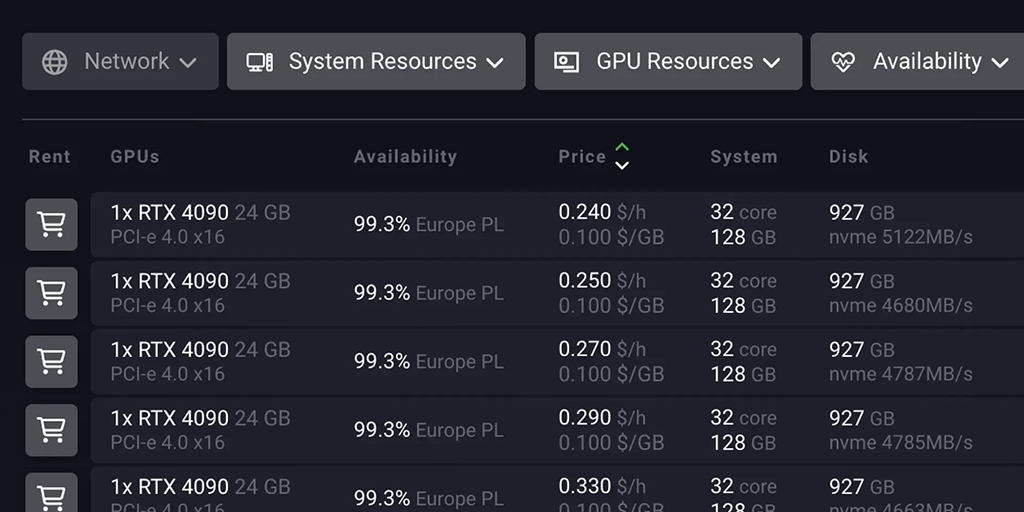Click the GPUs column header

pyautogui.click(x=135, y=156)
